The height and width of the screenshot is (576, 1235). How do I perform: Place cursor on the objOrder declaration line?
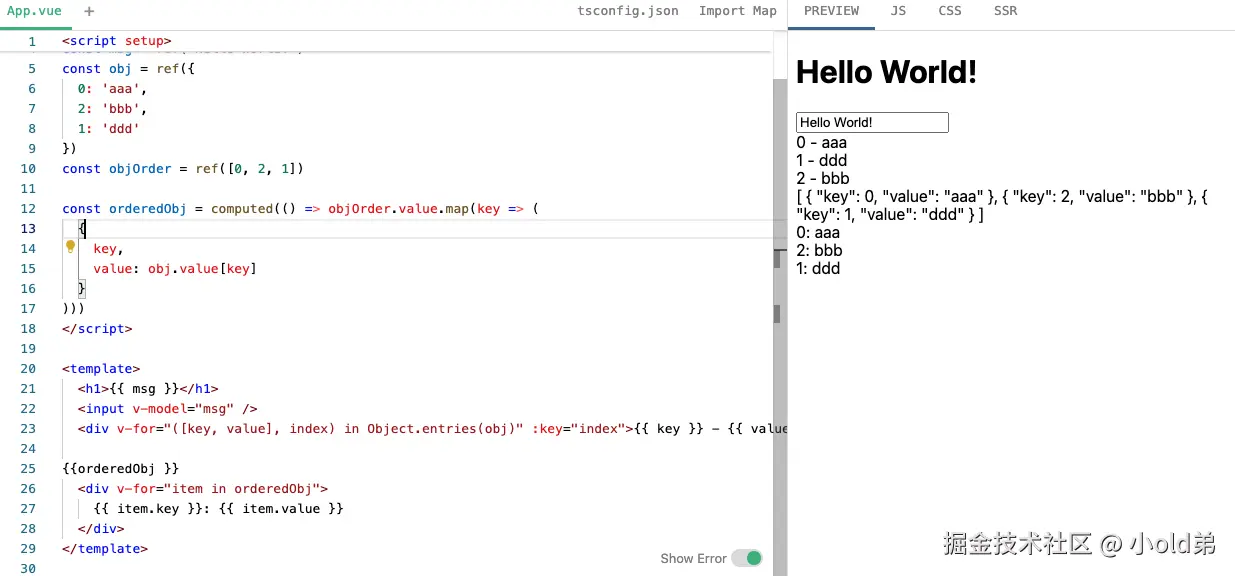(x=182, y=169)
